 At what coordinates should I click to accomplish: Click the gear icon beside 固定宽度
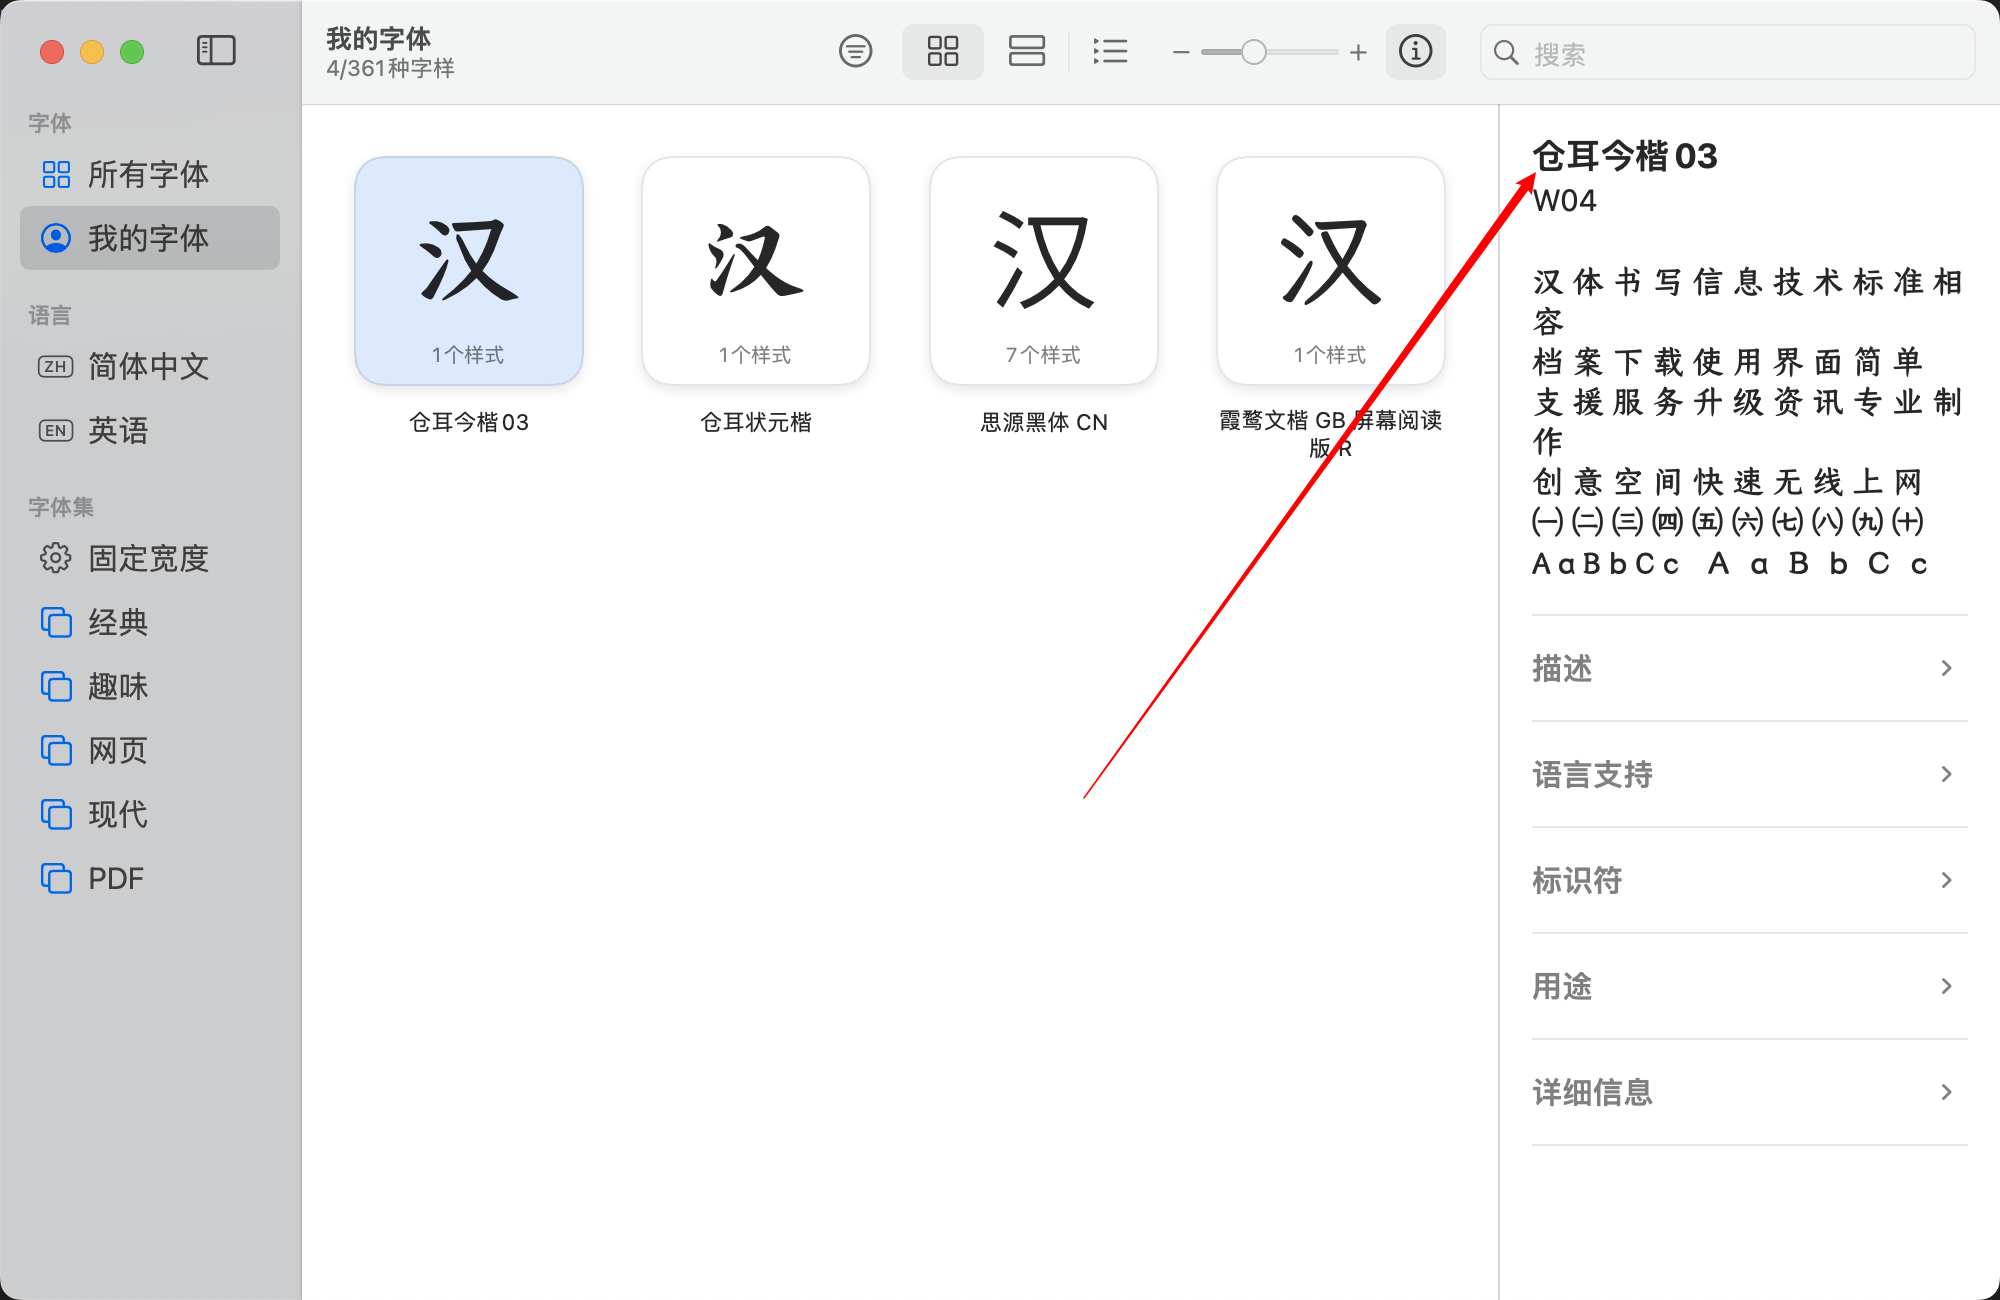(x=56, y=558)
